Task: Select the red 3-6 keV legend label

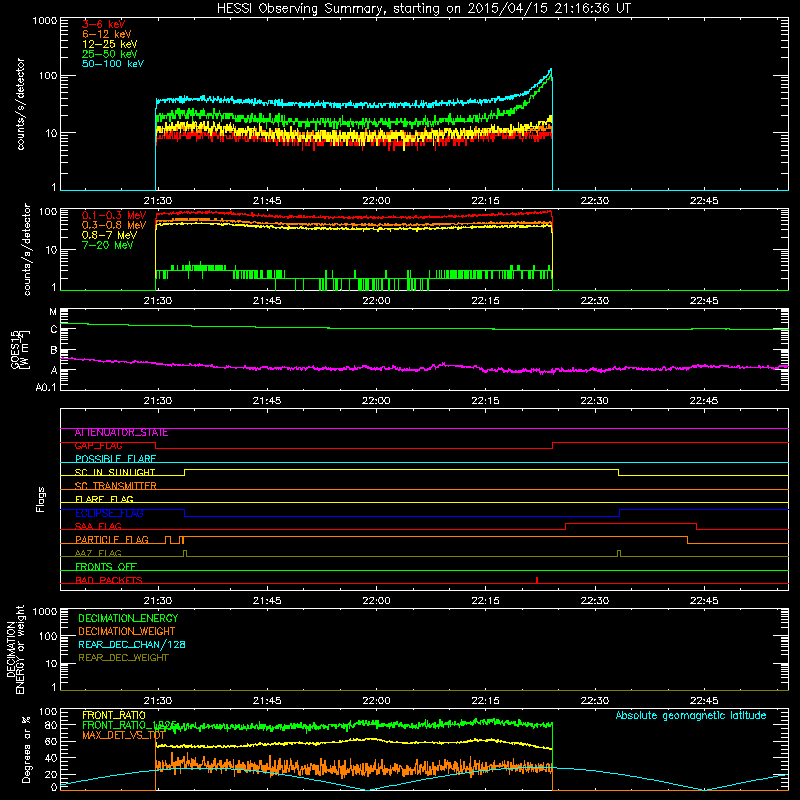Action: (103, 24)
